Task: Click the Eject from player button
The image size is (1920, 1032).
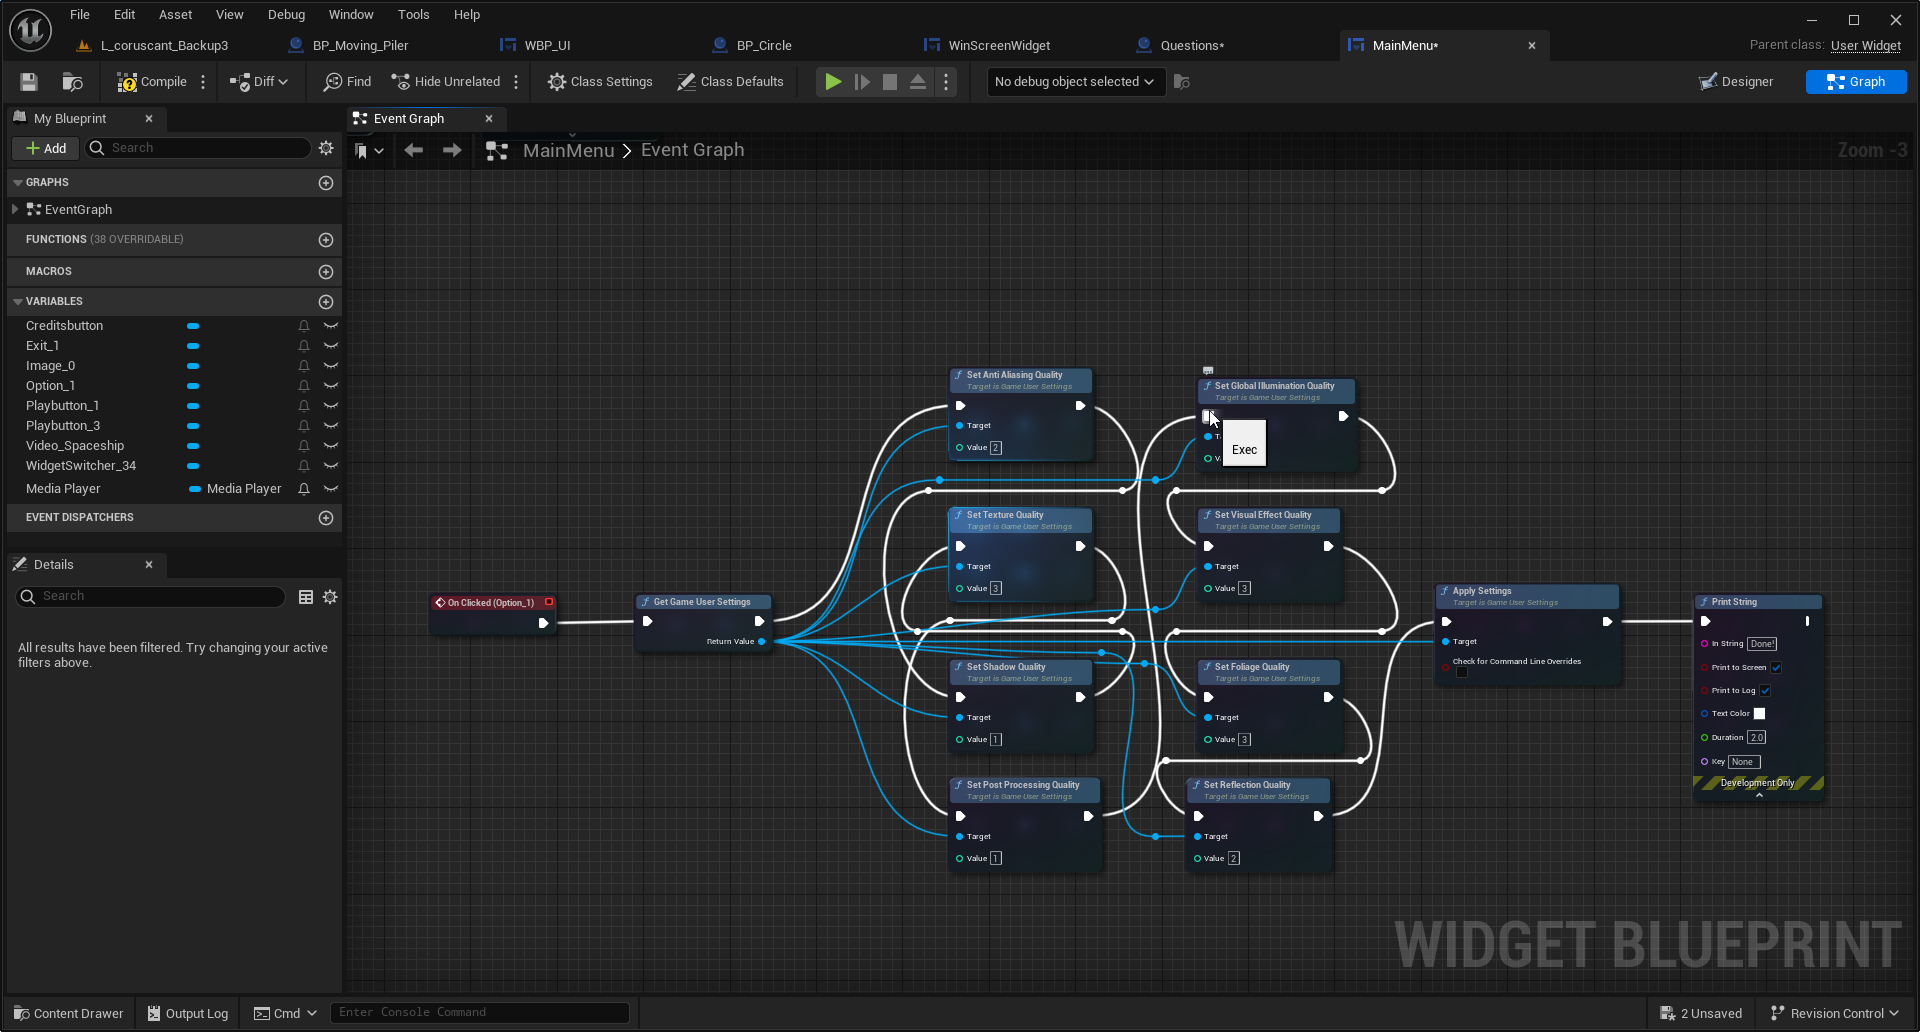Action: point(917,82)
